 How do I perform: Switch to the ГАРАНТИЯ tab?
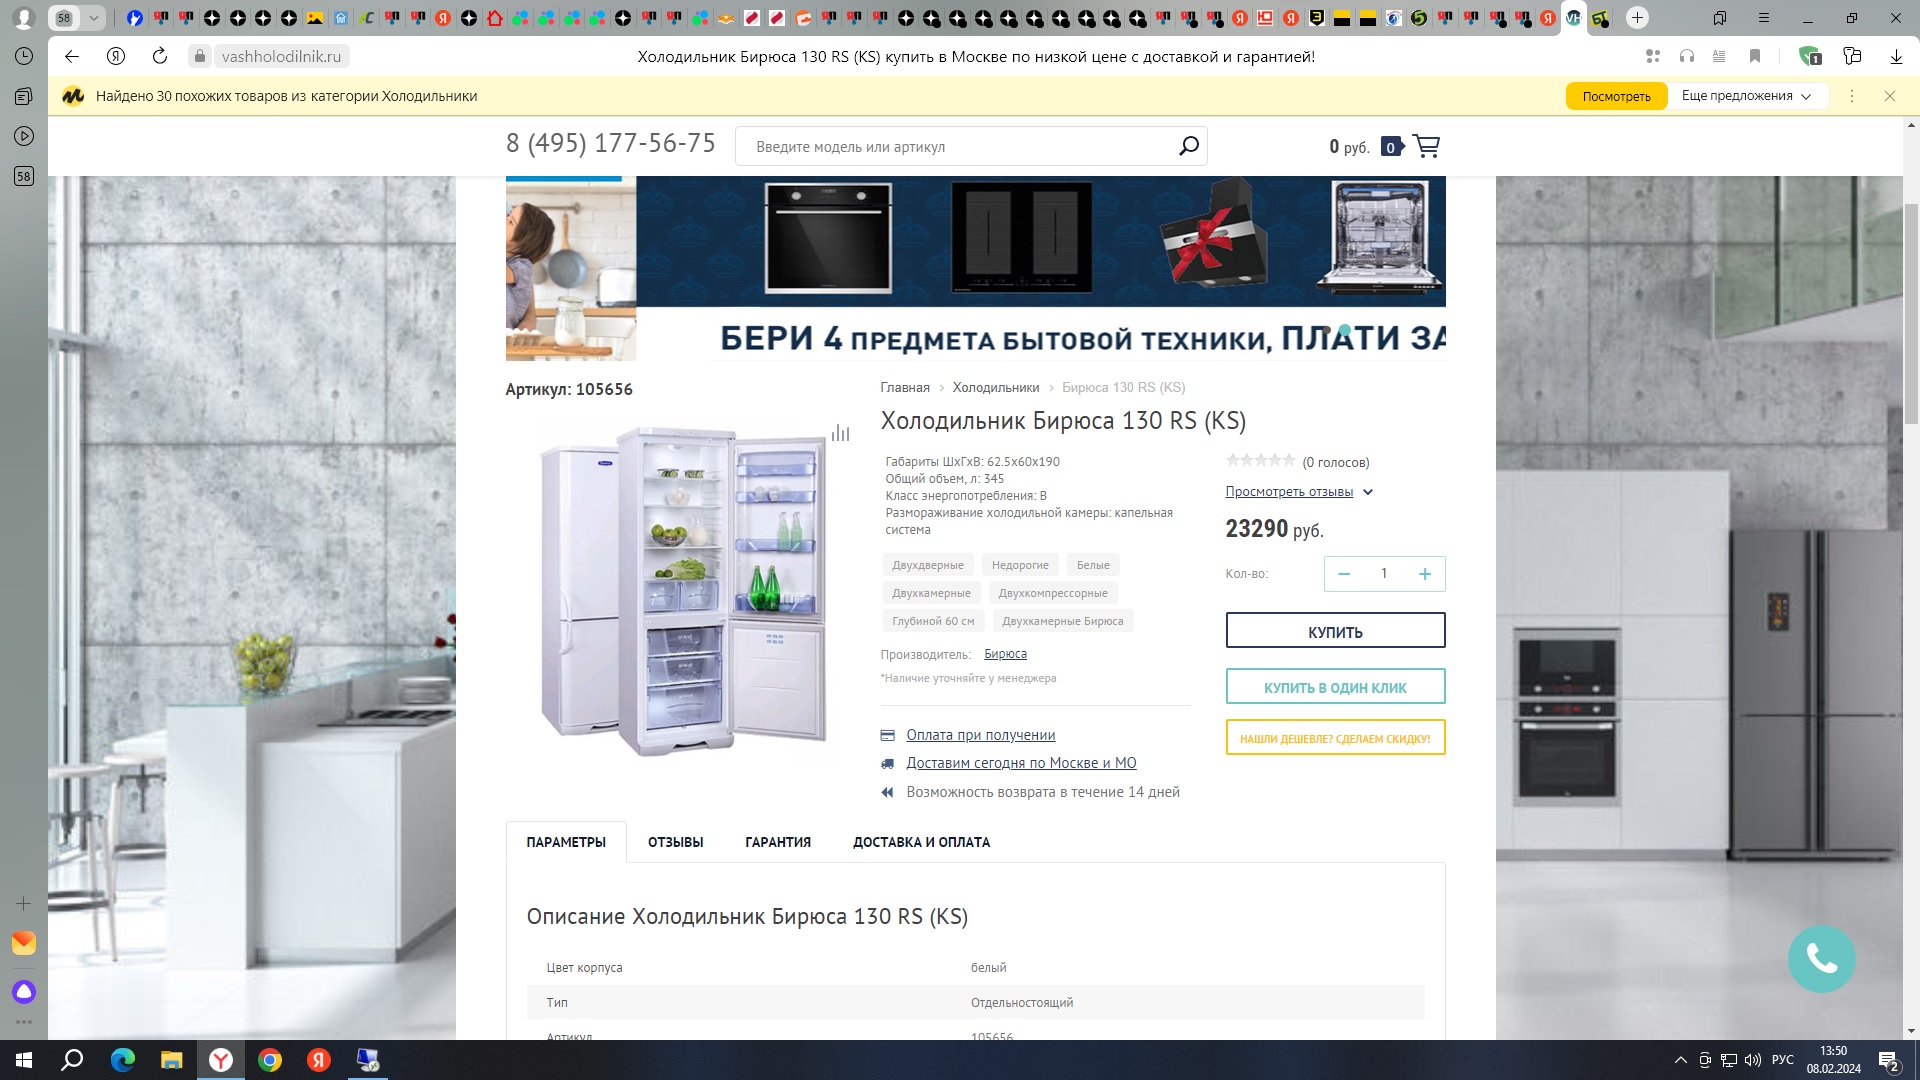[778, 842]
